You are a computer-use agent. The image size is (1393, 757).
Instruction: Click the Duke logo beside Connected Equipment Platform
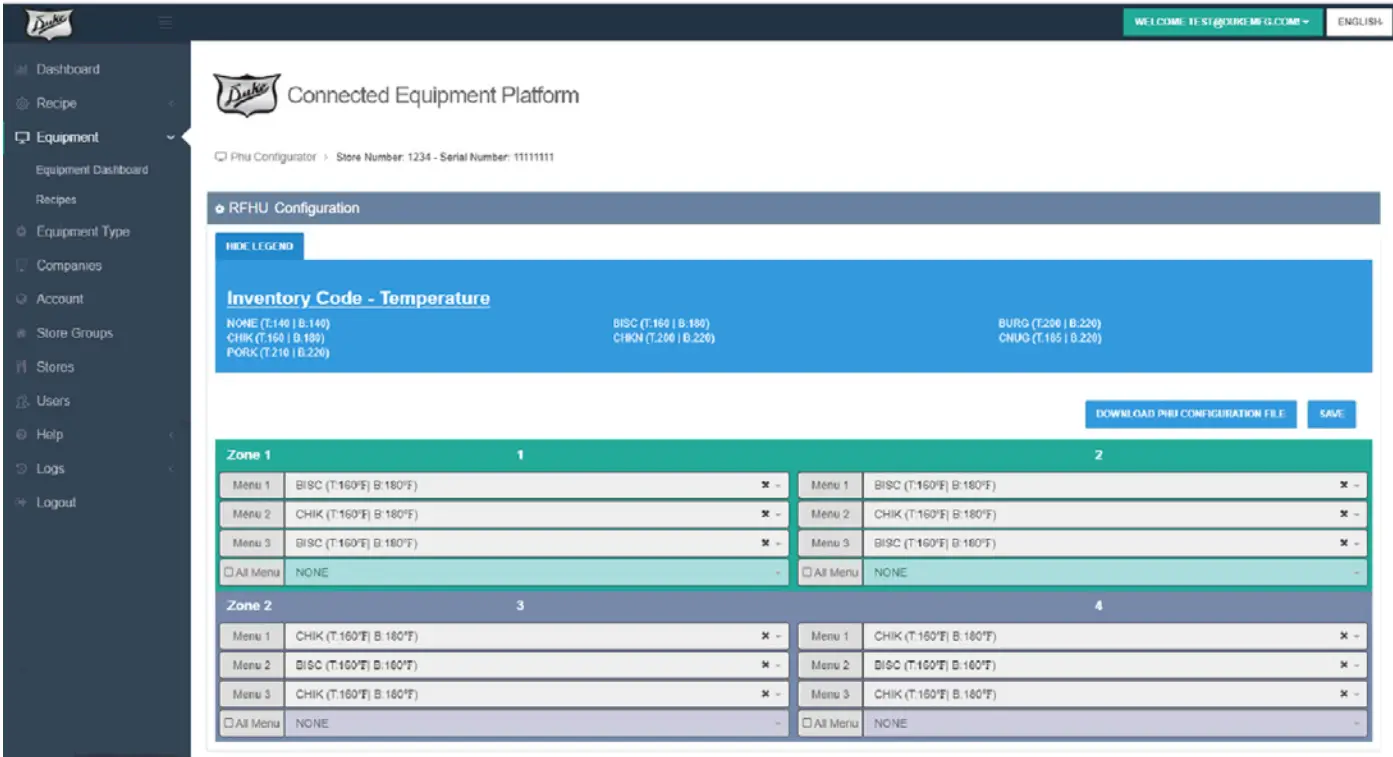(247, 95)
